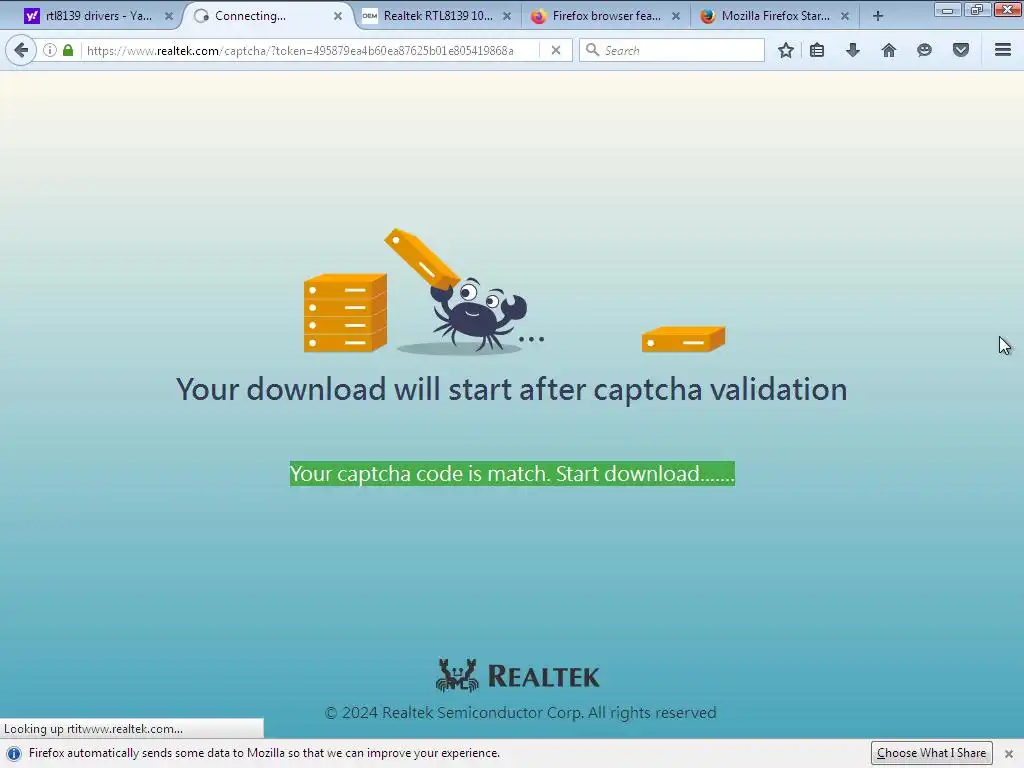This screenshot has width=1024, height=768.
Task: Stop loading with the address bar X
Action: (x=556, y=50)
